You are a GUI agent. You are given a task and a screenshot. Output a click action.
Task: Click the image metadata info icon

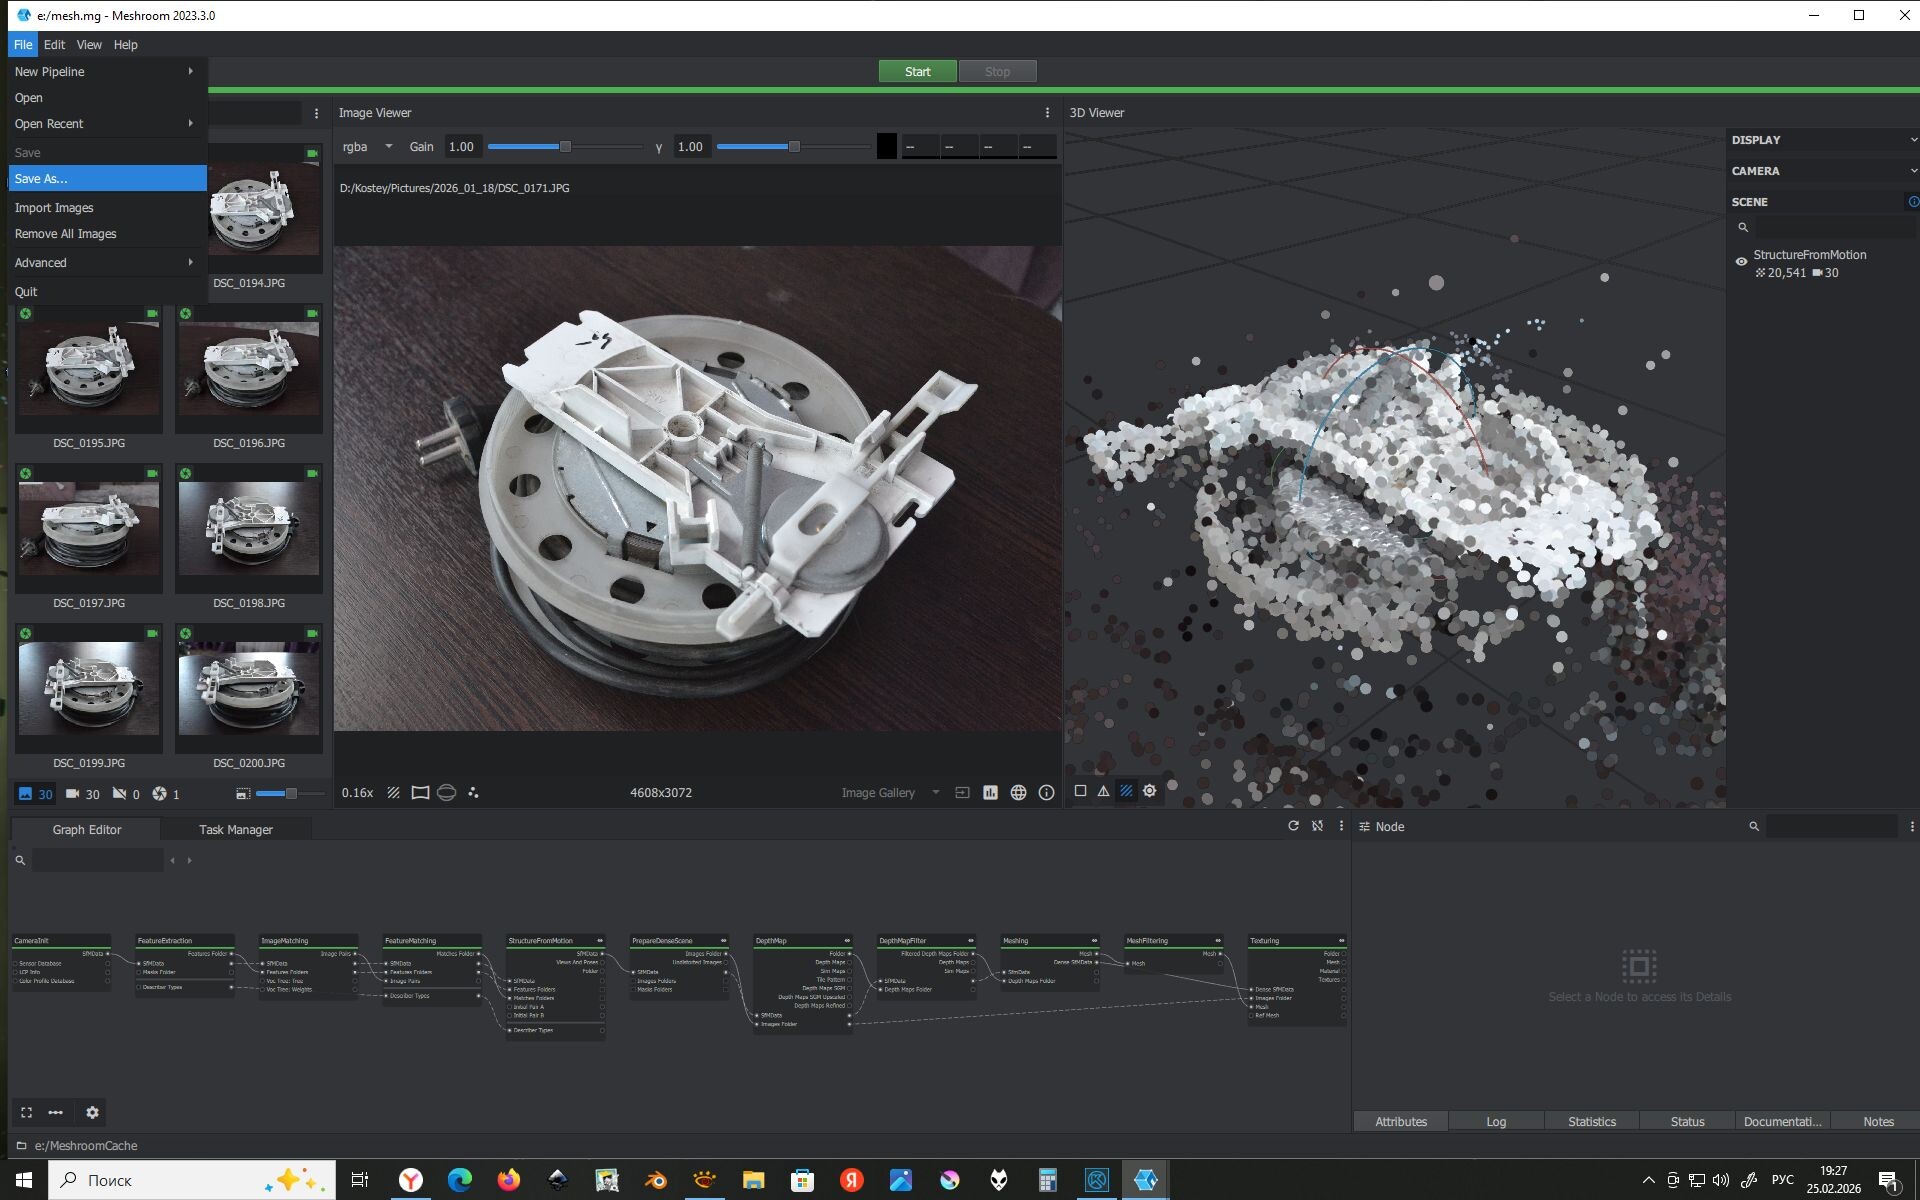point(1046,793)
